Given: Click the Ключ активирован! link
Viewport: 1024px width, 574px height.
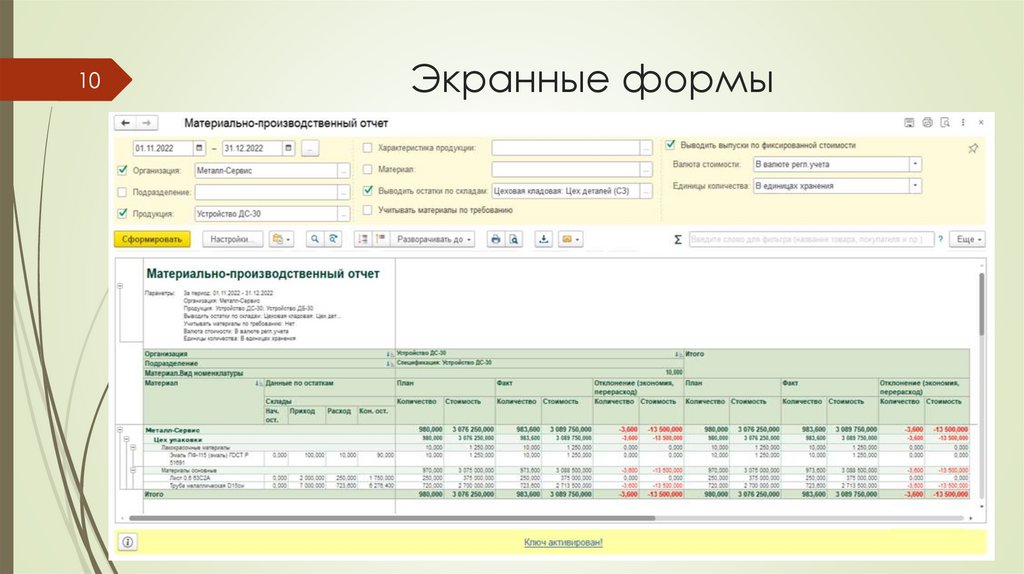Looking at the screenshot, I should 563,542.
